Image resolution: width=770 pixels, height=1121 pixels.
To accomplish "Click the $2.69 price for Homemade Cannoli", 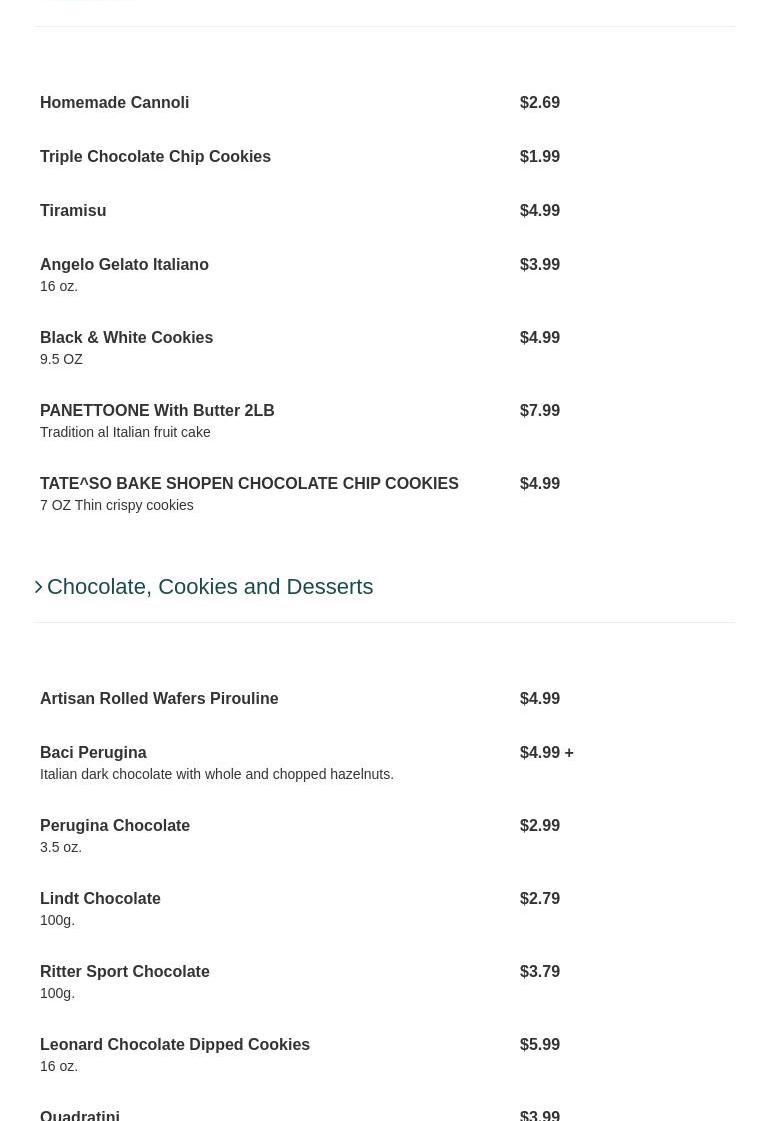I will pyautogui.click(x=540, y=103).
